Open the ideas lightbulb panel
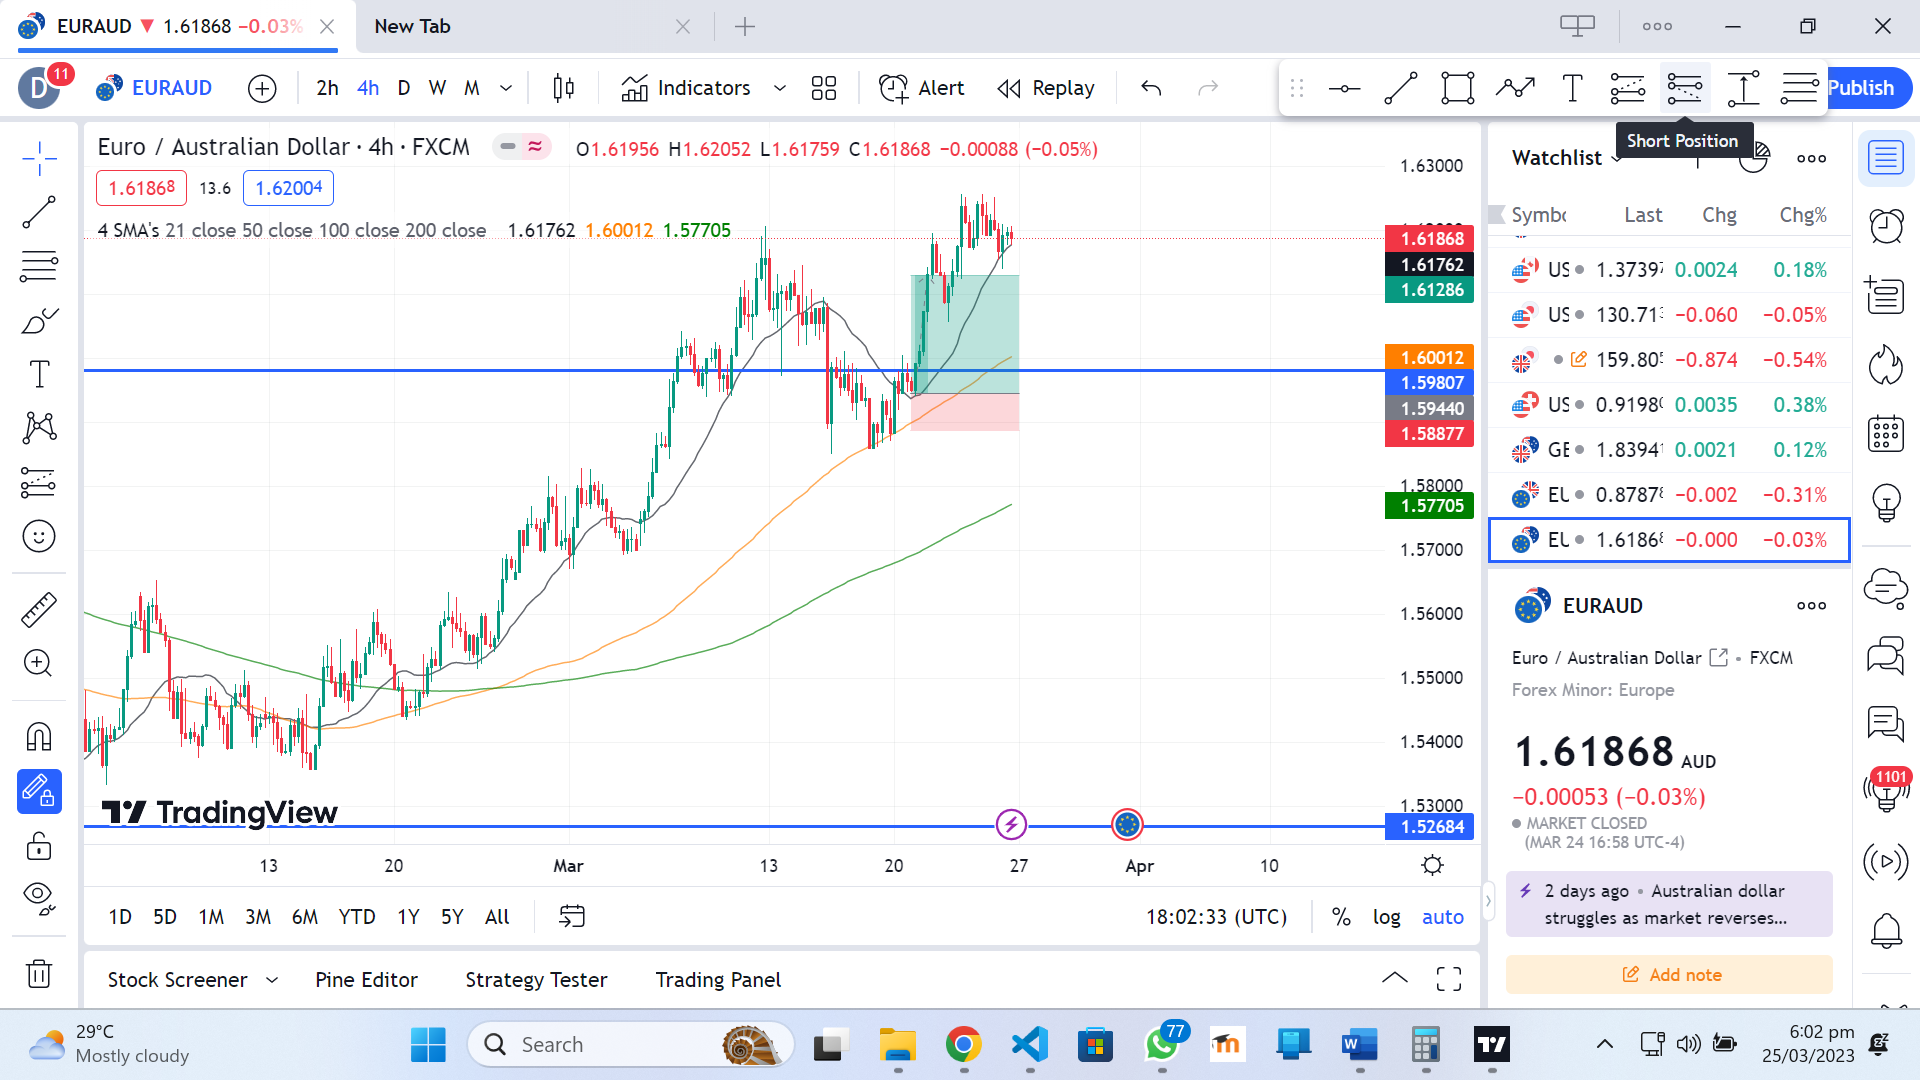 point(1886,502)
